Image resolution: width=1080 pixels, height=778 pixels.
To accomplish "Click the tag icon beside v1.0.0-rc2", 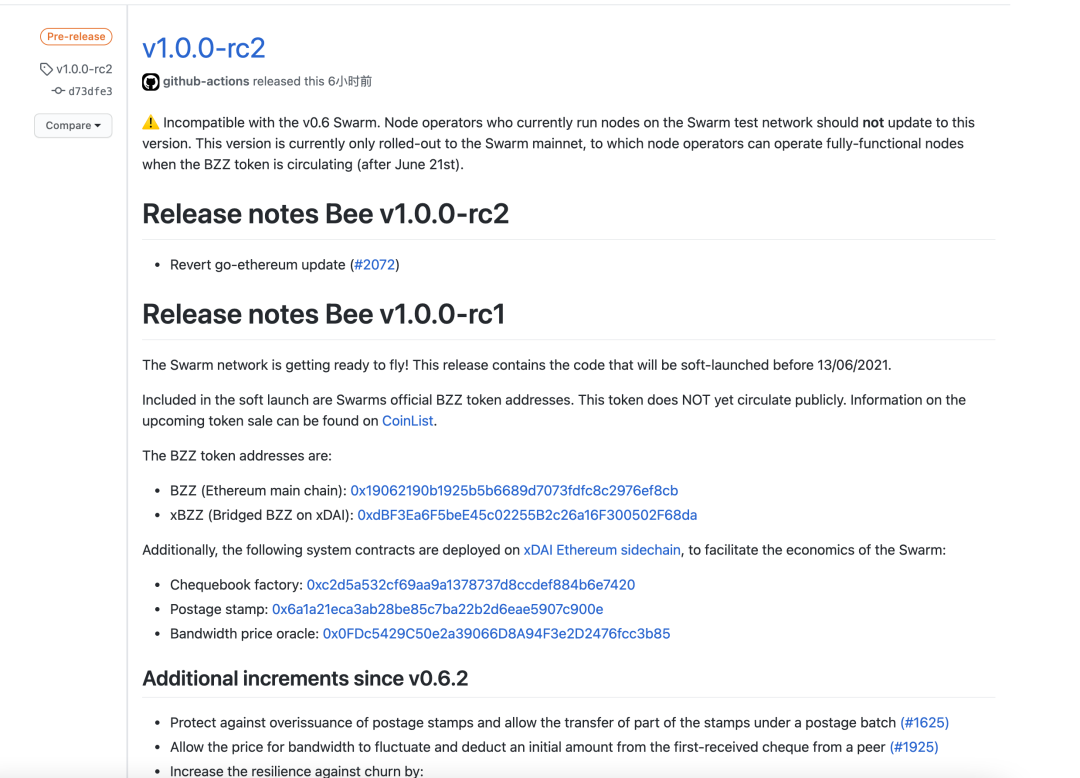I will [x=46, y=69].
